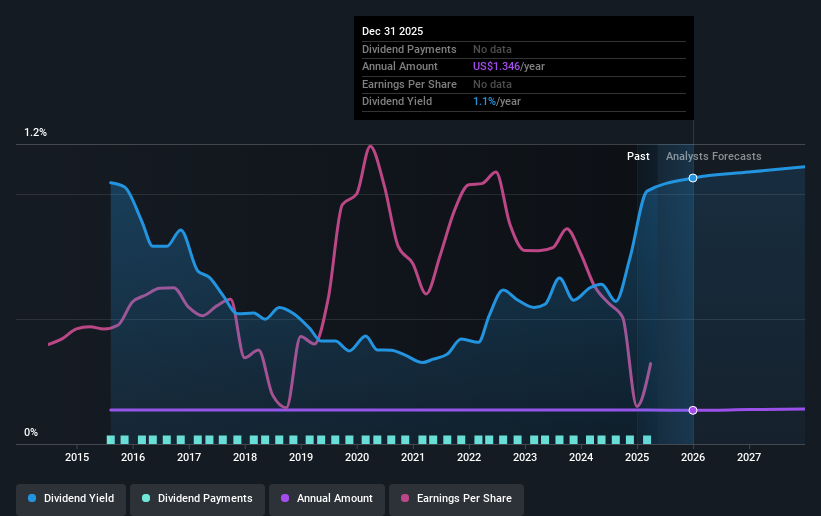
Task: Click the 2021 x-axis label
Action: 413,457
